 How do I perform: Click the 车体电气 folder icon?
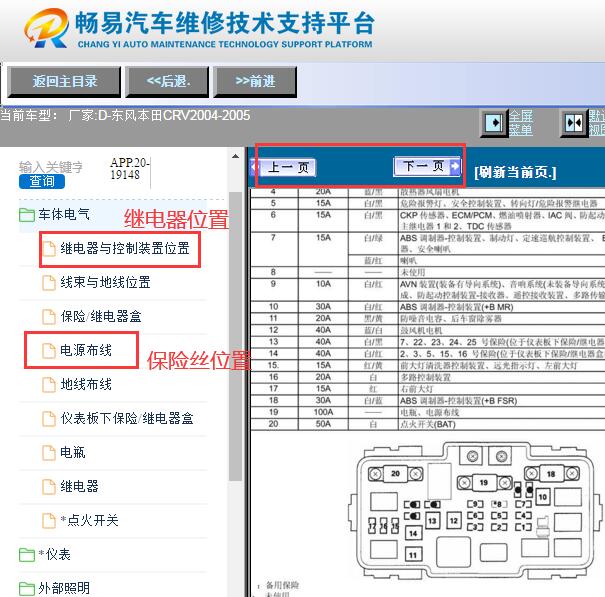(27, 215)
